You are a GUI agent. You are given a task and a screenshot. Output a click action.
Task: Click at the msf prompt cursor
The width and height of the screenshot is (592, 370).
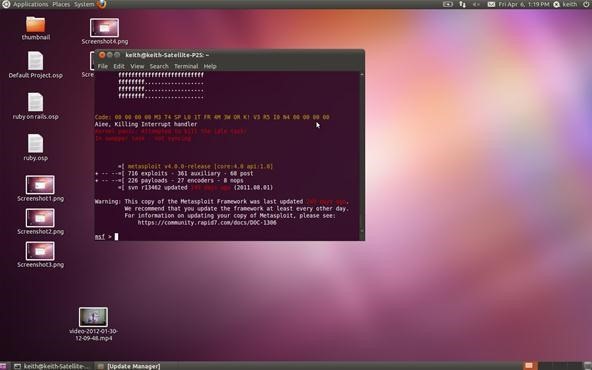coord(116,236)
